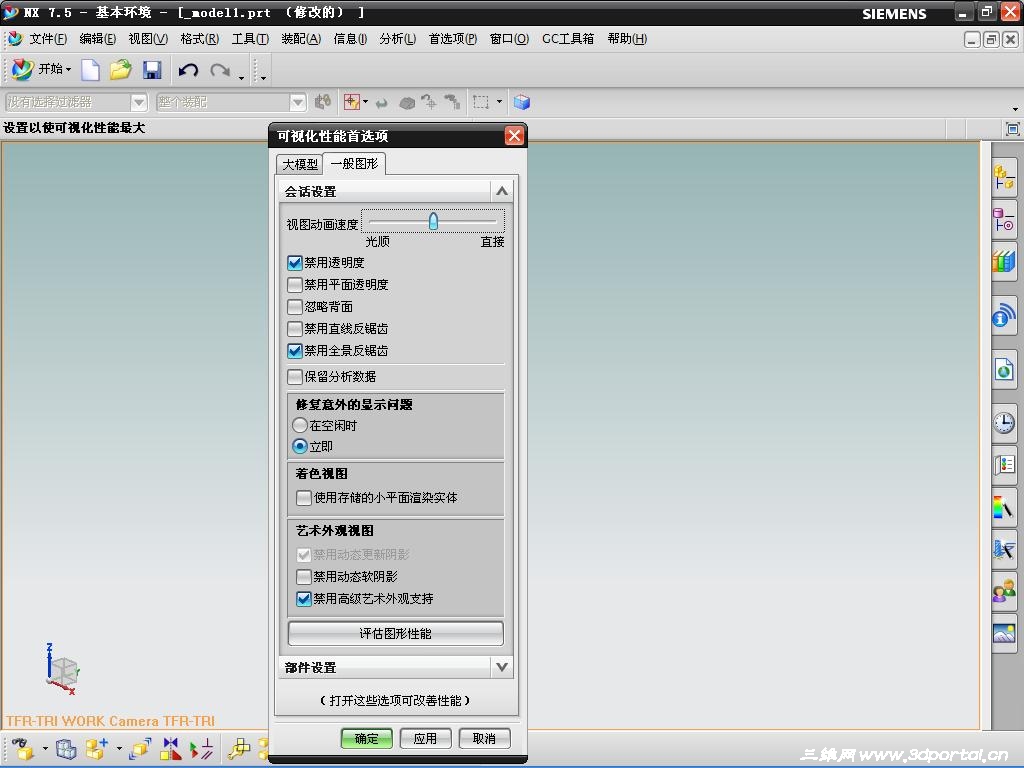
Task: Open the Roles people icon
Action: click(1004, 592)
